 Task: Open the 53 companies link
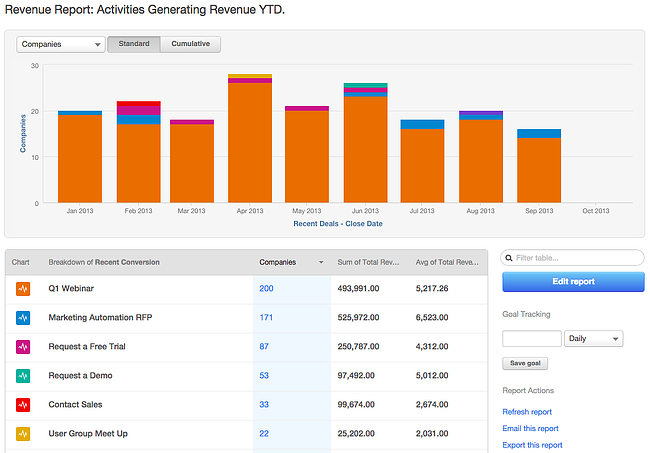(x=264, y=375)
